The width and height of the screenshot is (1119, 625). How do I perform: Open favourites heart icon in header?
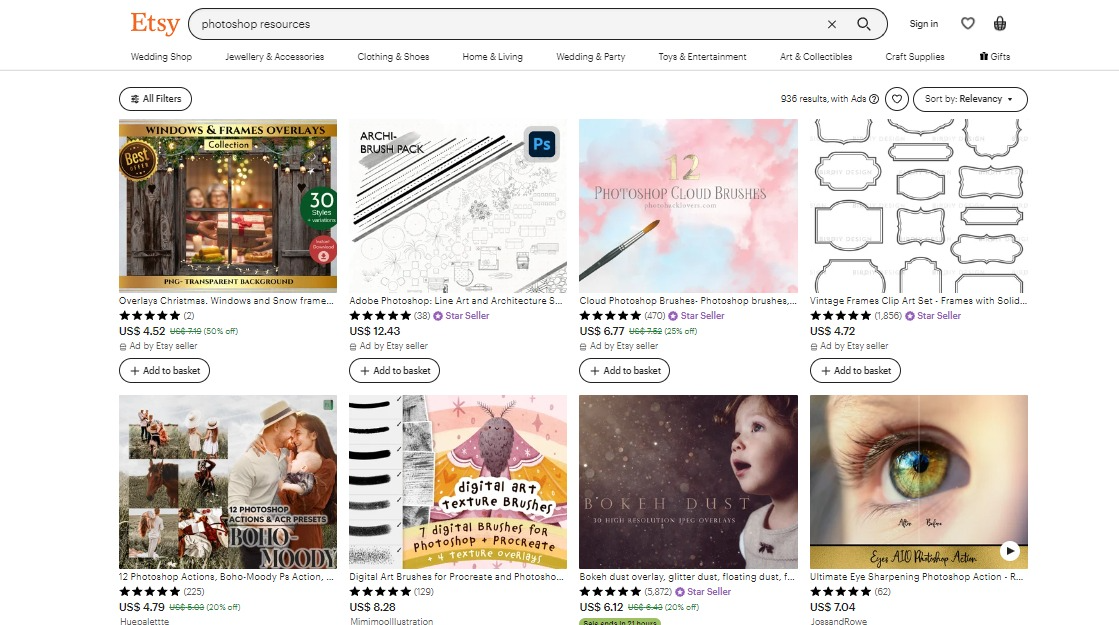click(968, 24)
